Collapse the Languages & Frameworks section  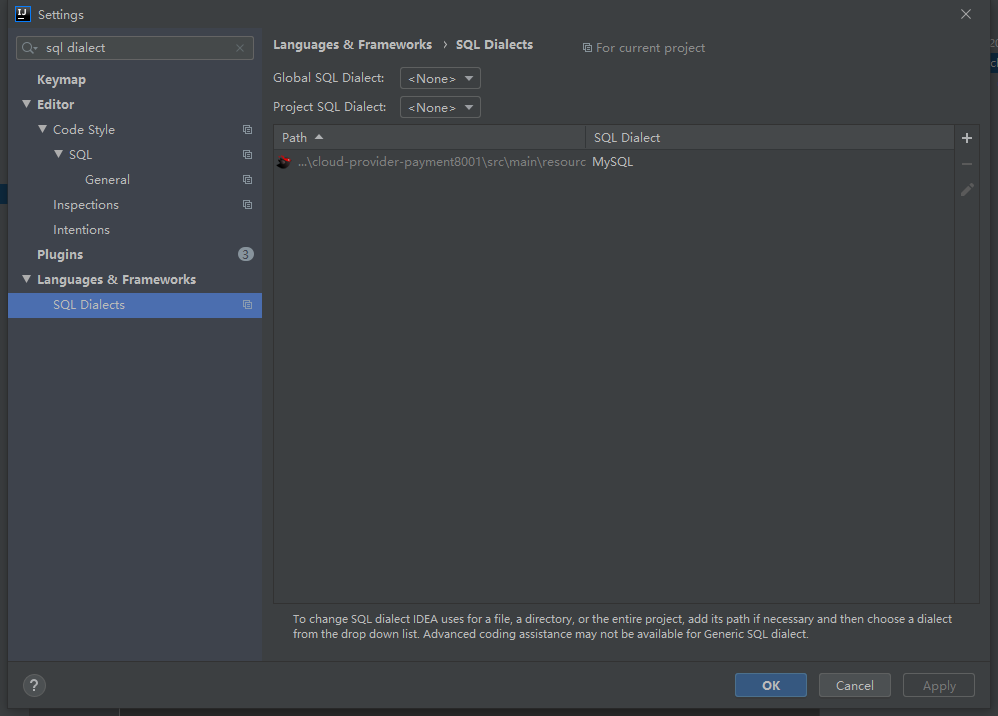[27, 280]
